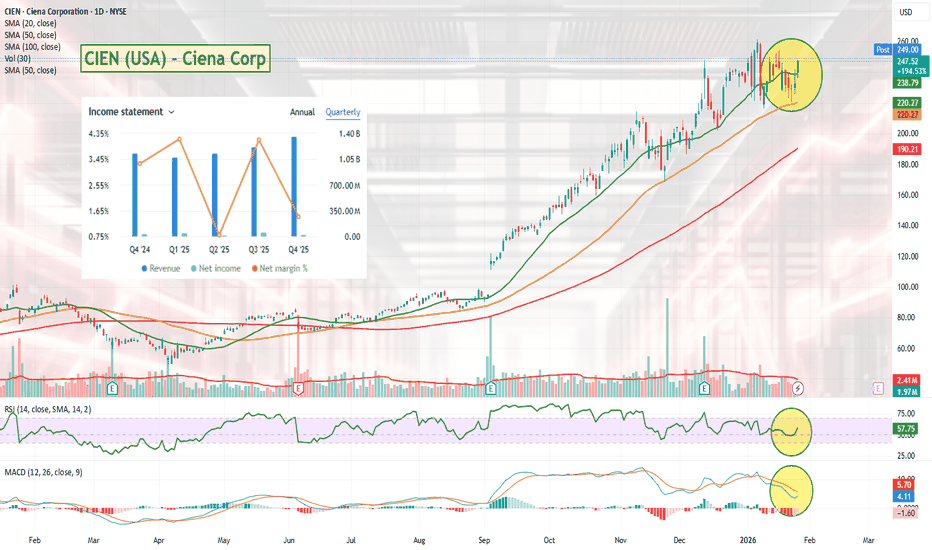Select the Quarterly tab
This screenshot has width=932, height=550.
pyautogui.click(x=343, y=112)
